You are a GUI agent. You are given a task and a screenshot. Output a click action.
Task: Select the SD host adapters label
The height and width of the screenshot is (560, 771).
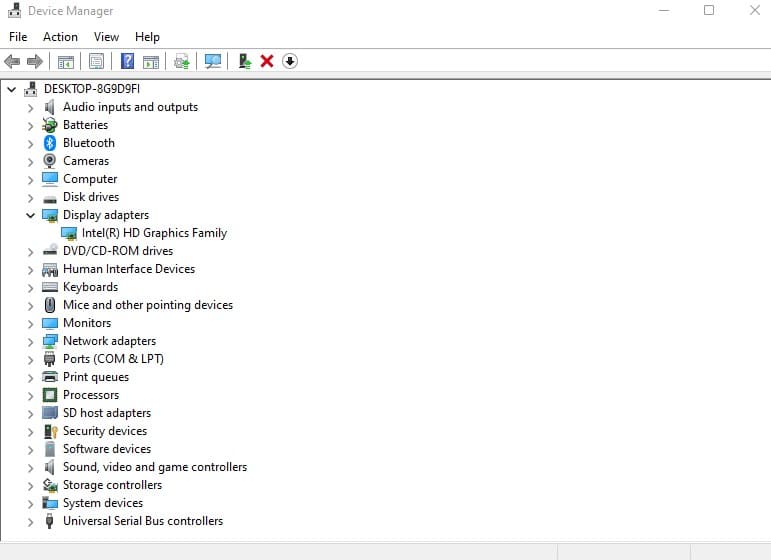click(x=107, y=413)
